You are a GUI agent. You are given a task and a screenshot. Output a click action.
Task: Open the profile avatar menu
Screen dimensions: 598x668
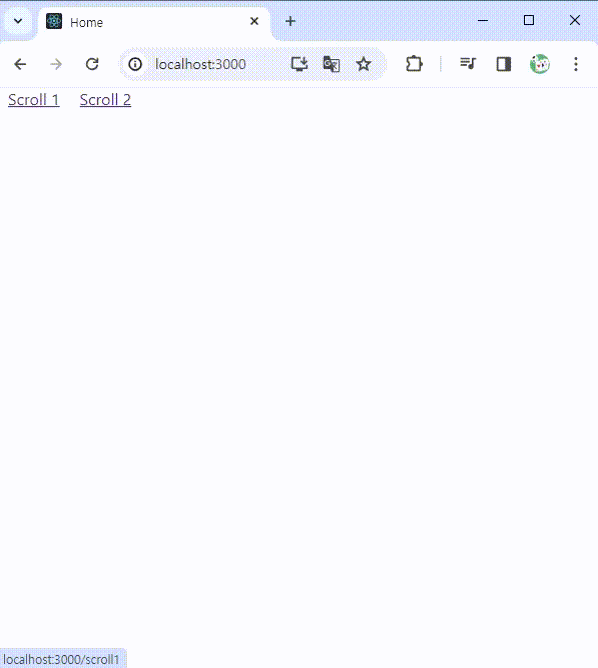540,64
